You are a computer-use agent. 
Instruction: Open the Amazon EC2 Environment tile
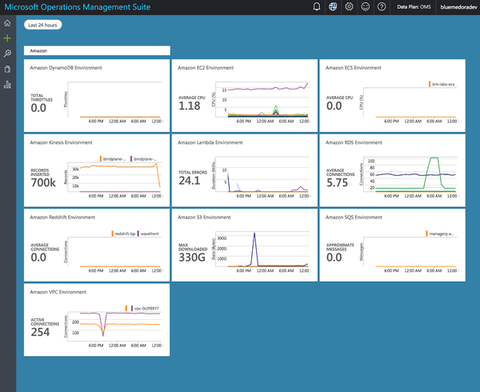(244, 96)
